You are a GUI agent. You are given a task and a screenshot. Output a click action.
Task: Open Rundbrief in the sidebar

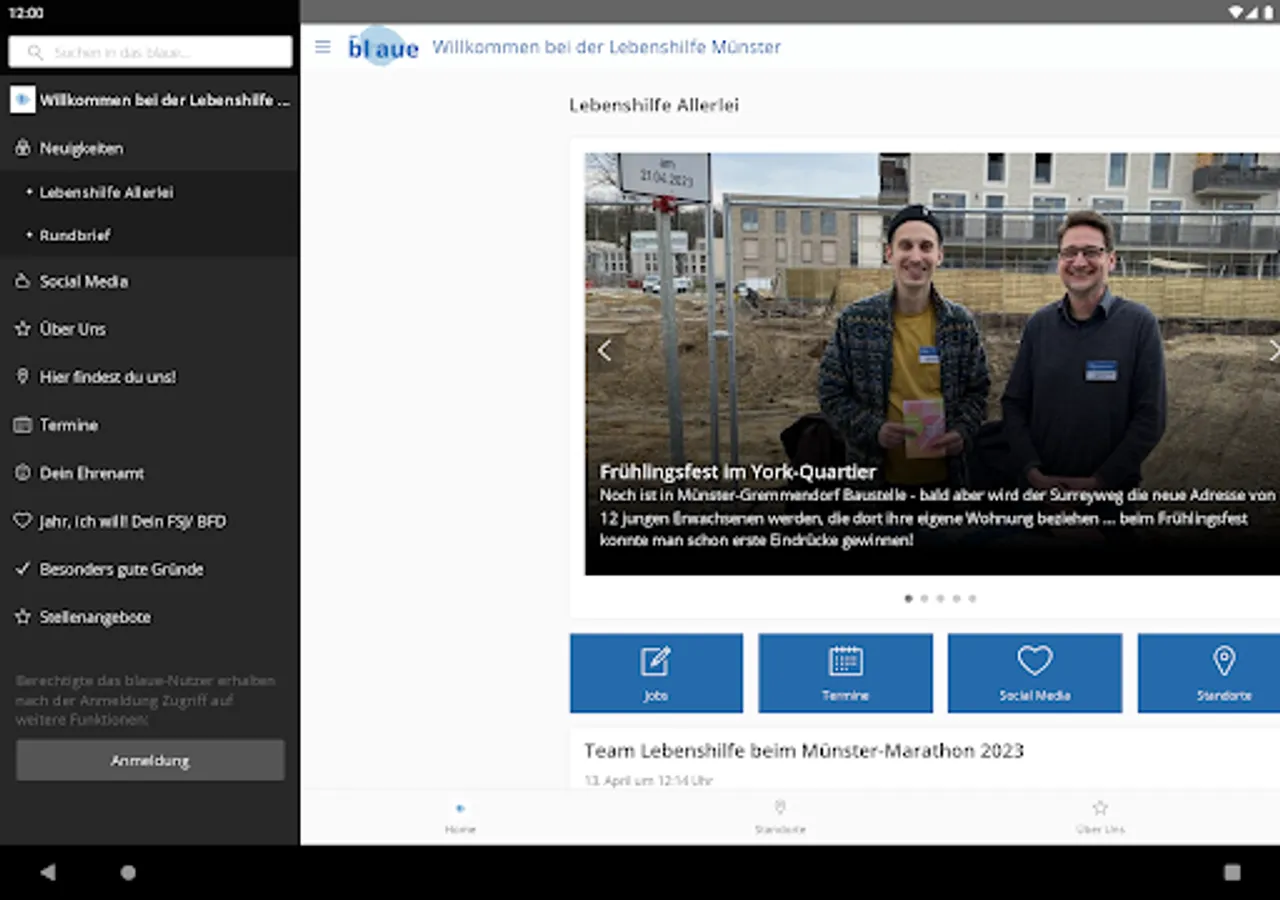click(150, 235)
